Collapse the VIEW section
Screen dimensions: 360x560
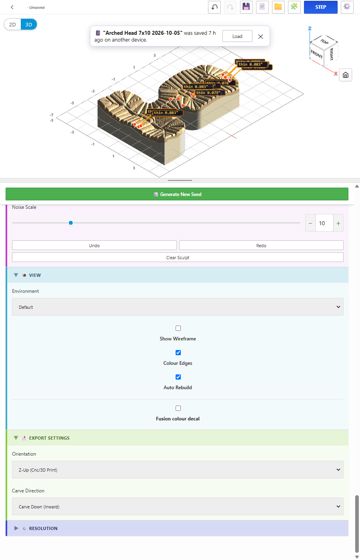click(177, 275)
